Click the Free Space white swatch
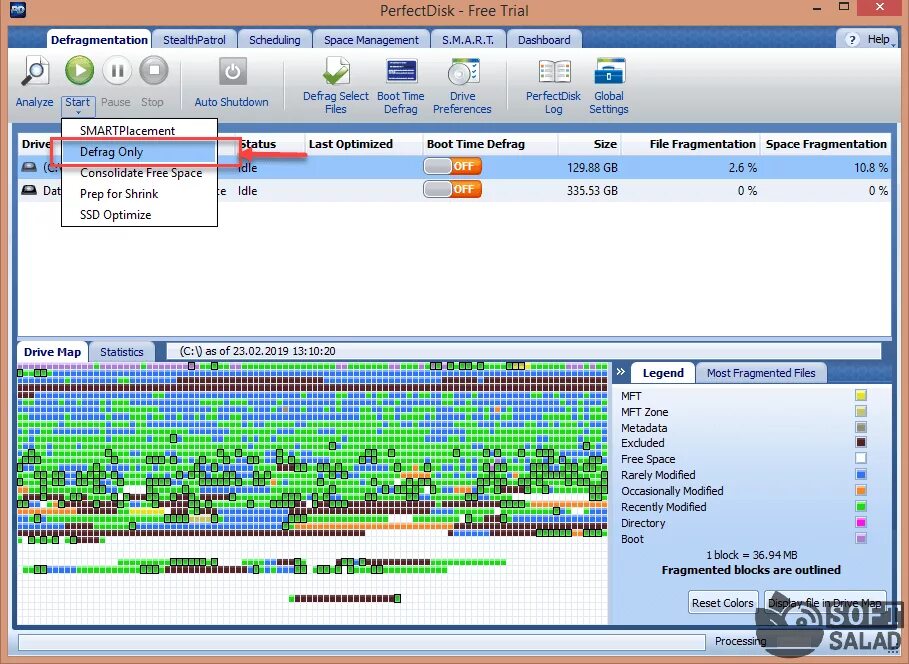The image size is (909, 664). click(x=861, y=458)
